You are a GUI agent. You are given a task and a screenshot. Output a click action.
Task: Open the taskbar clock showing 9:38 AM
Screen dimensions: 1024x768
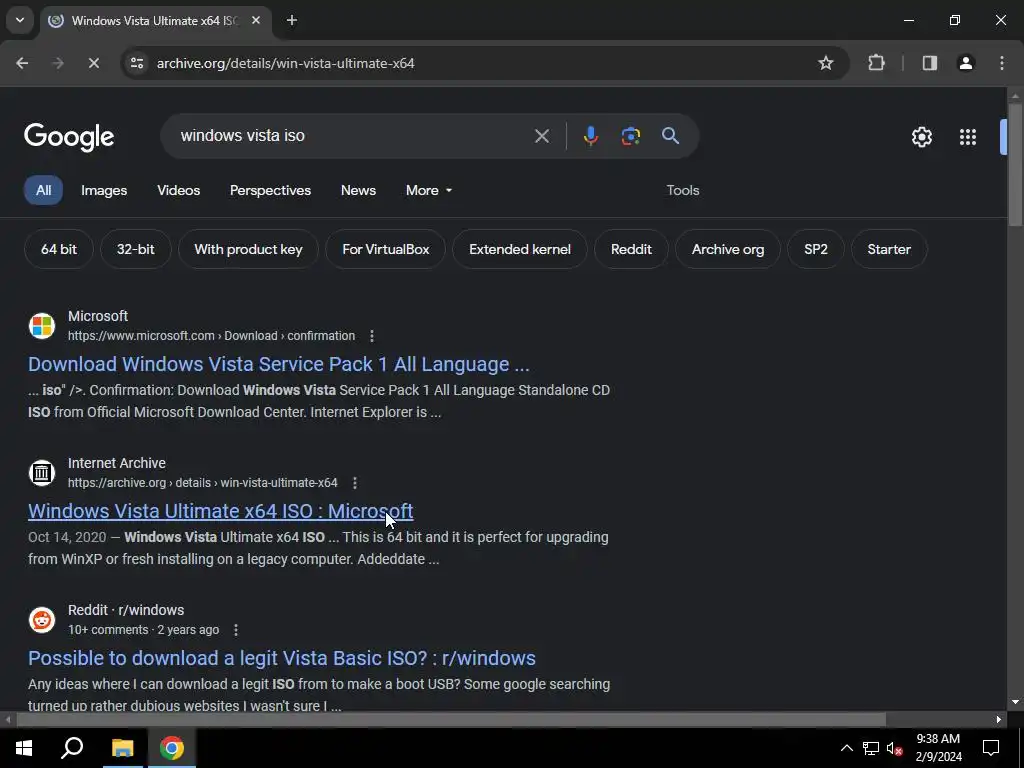(938, 748)
